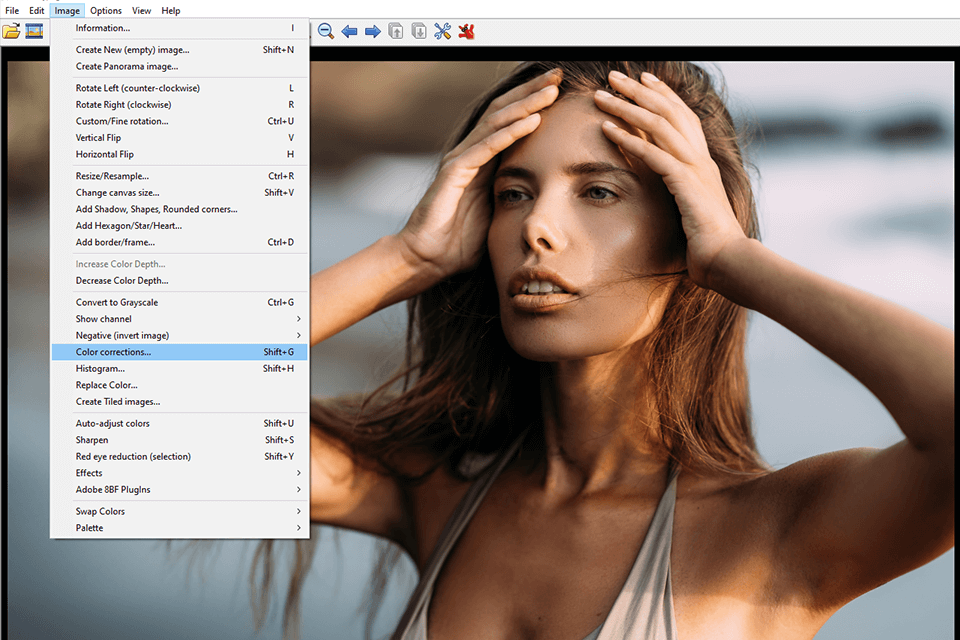Click the paste icon with downward arrow
Image resolution: width=960 pixels, height=640 pixels.
click(419, 31)
